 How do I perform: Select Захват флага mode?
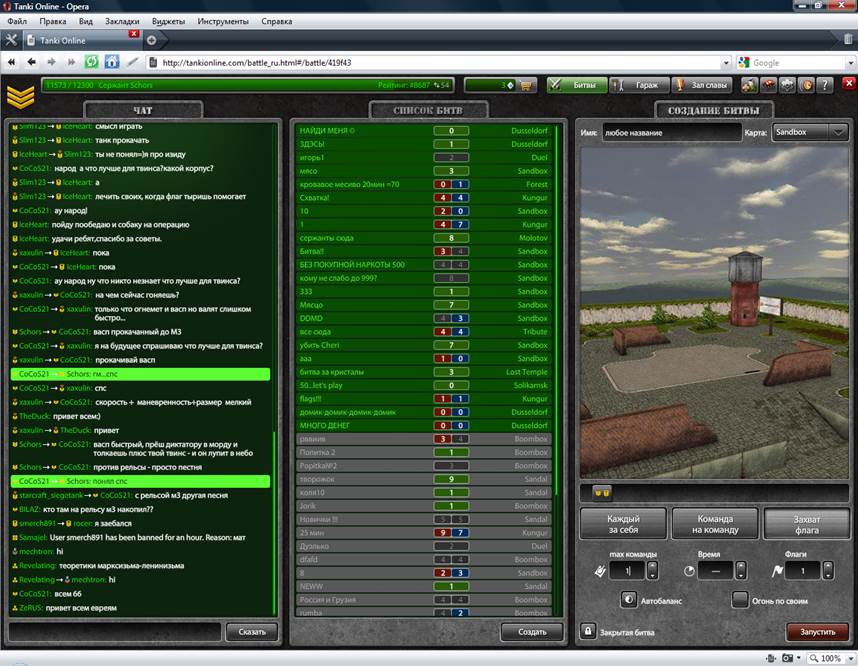807,524
